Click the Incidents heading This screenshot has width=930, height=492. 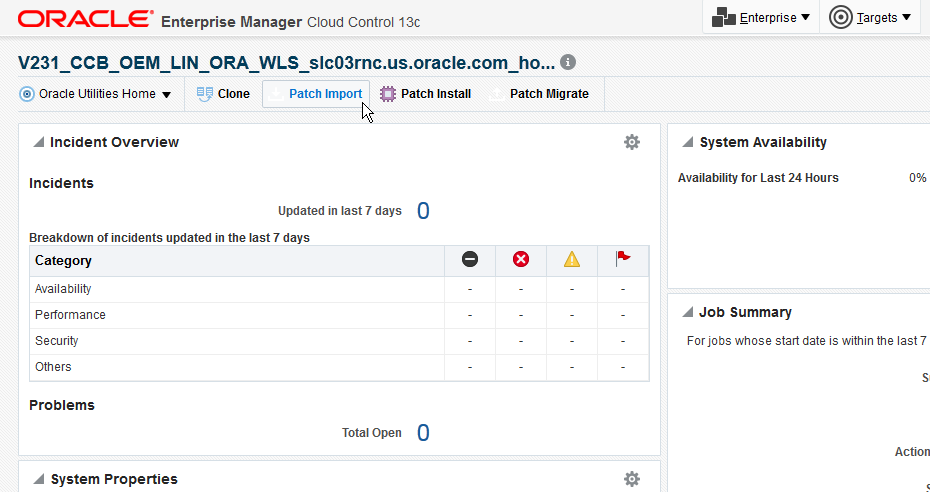tap(61, 183)
